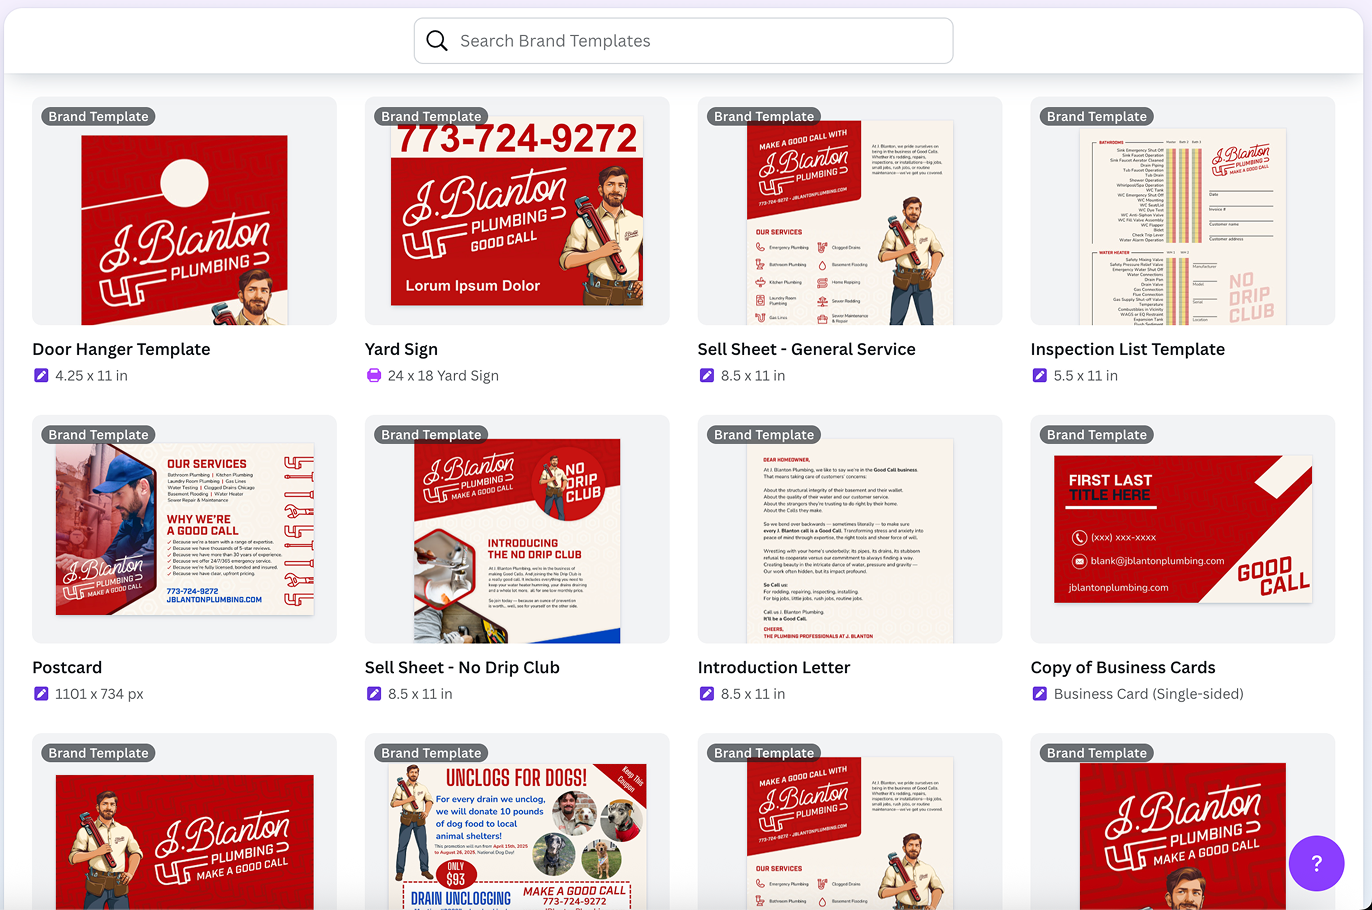Click Brand Template badge on Business Cards

coord(1097,435)
